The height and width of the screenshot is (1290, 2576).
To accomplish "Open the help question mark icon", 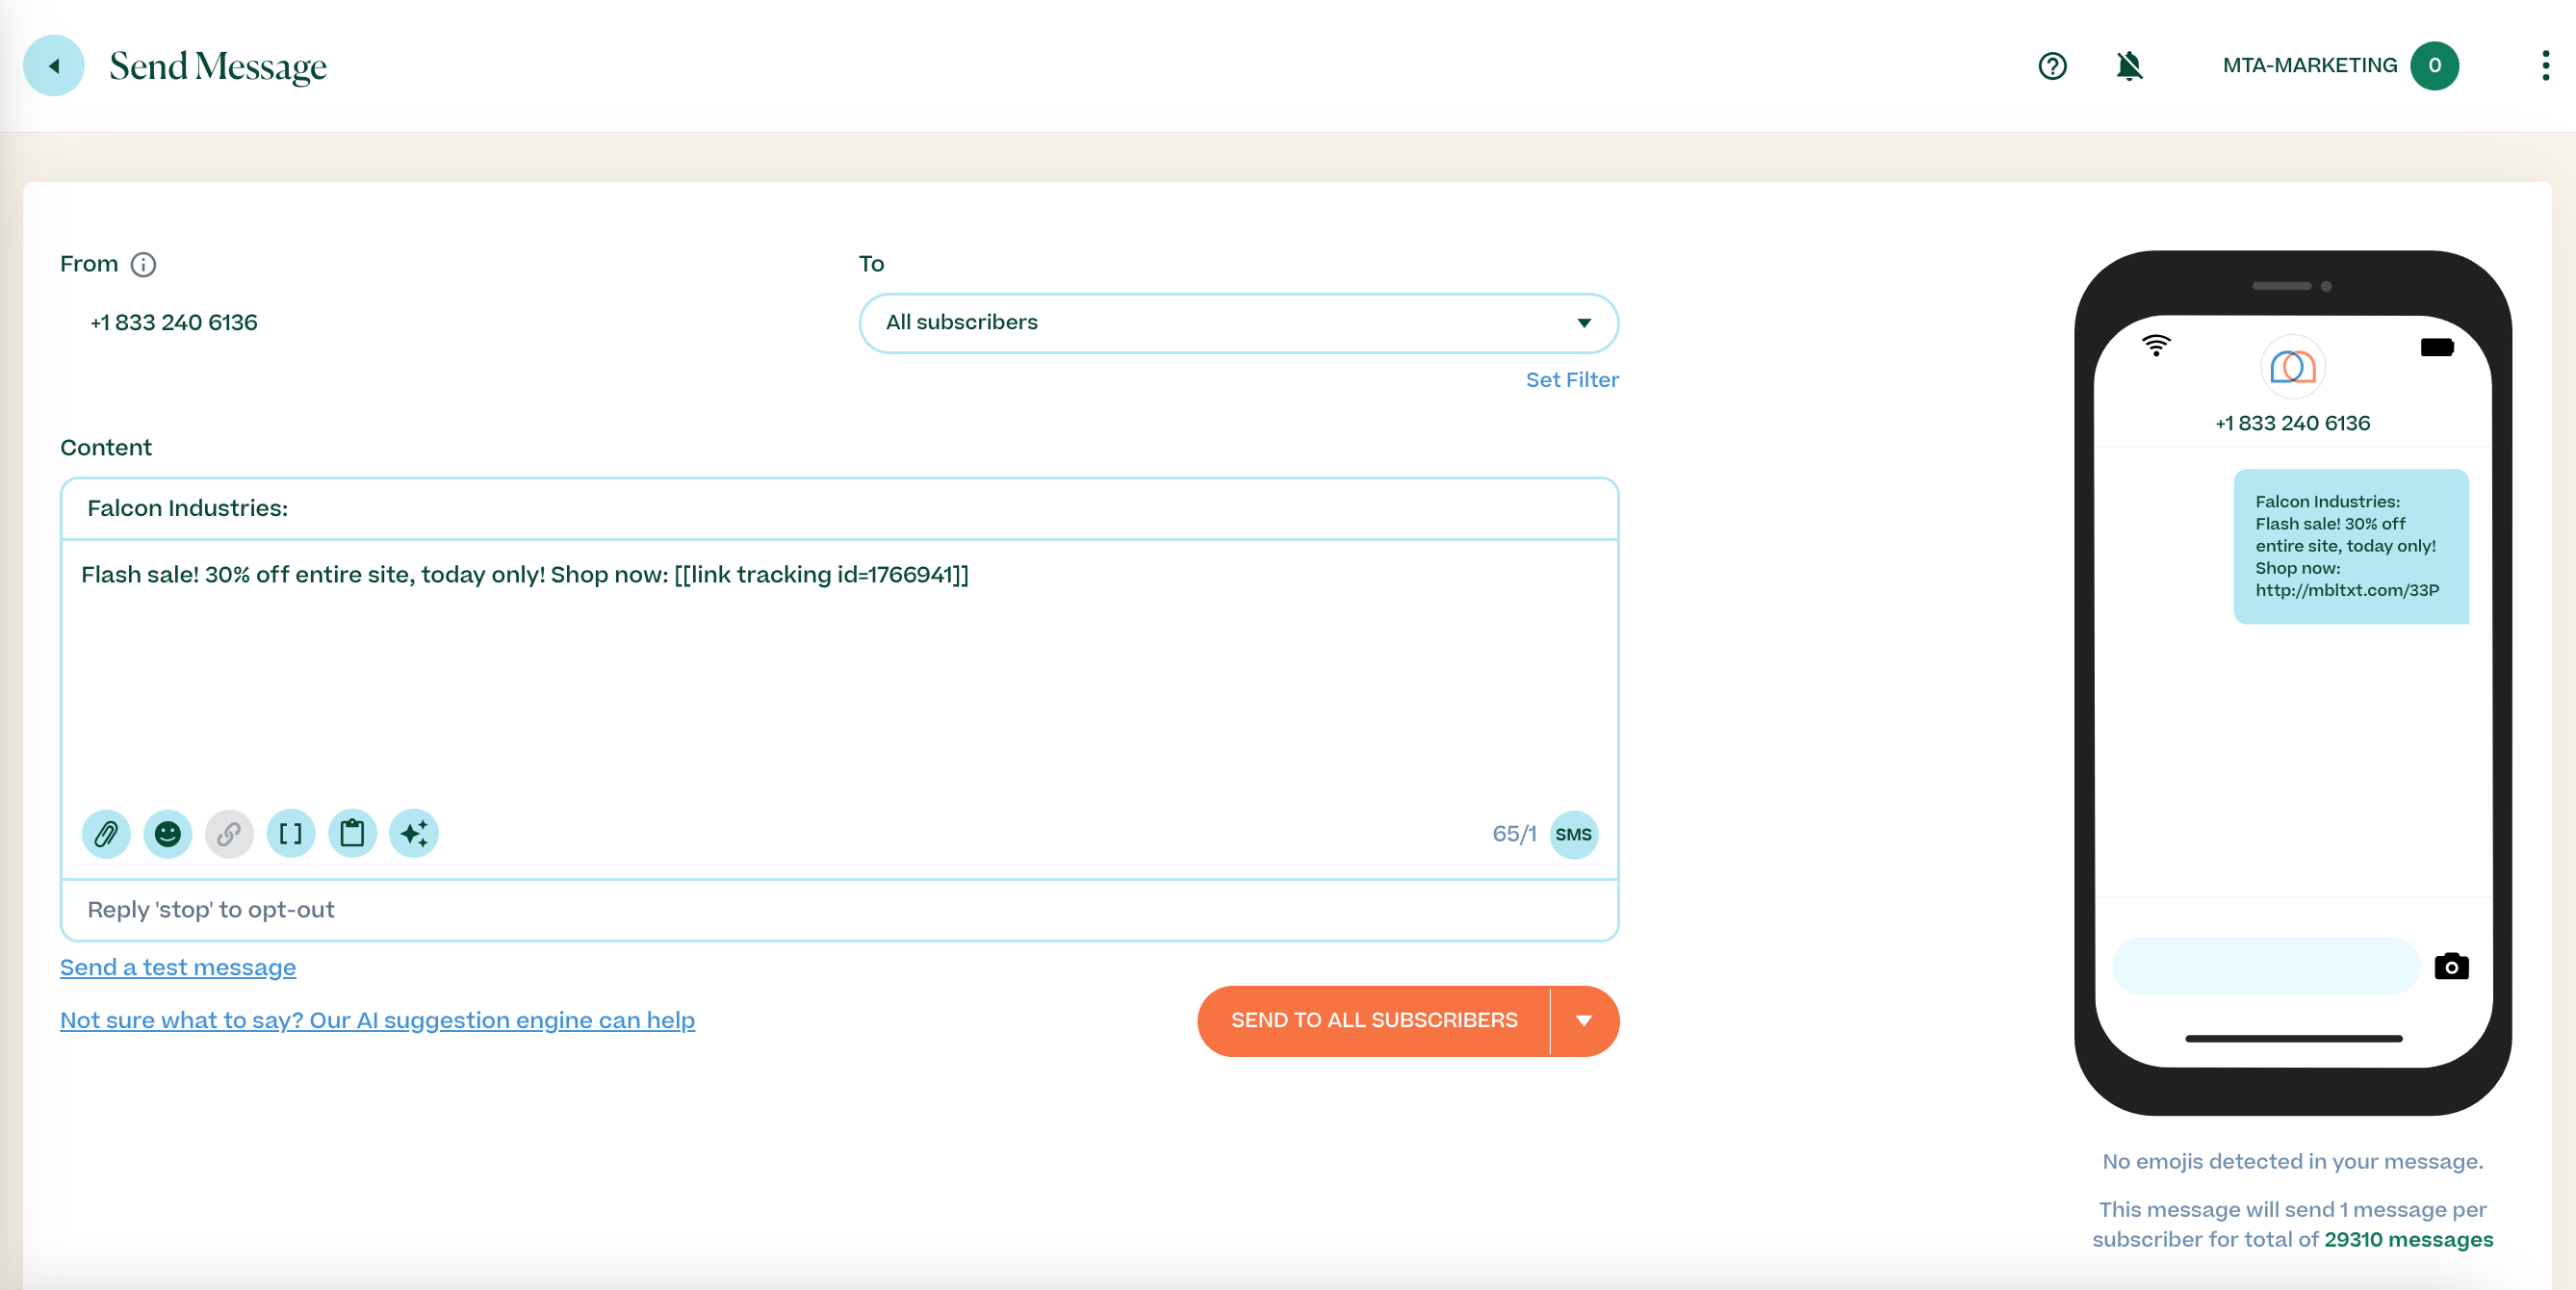I will click(2052, 66).
